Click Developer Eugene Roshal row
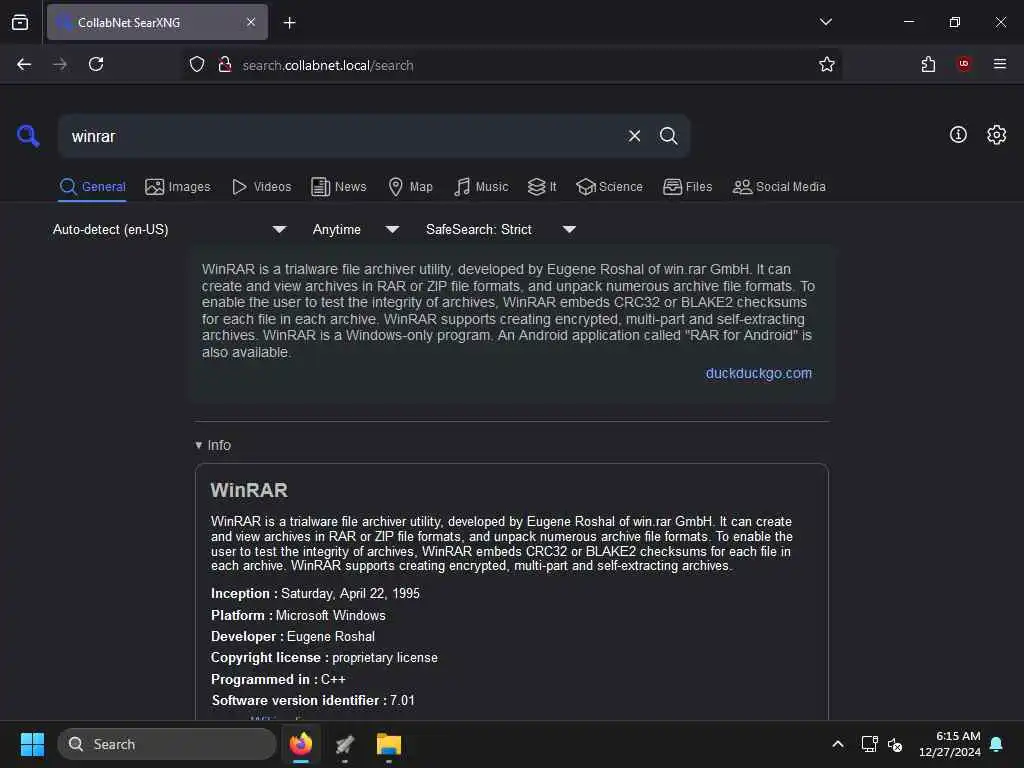 (x=293, y=636)
